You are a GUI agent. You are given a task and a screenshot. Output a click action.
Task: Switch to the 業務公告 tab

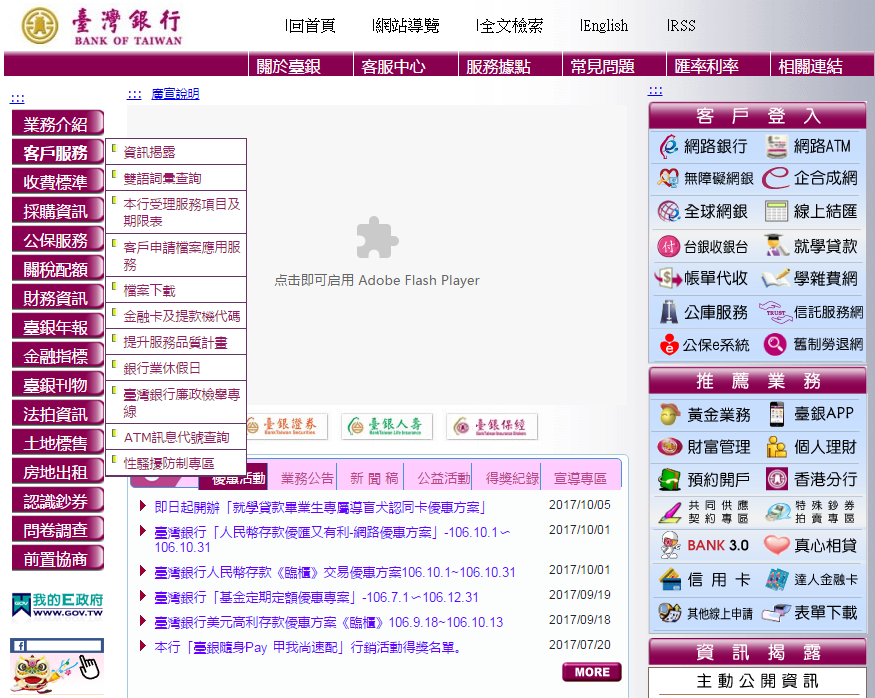pos(302,477)
